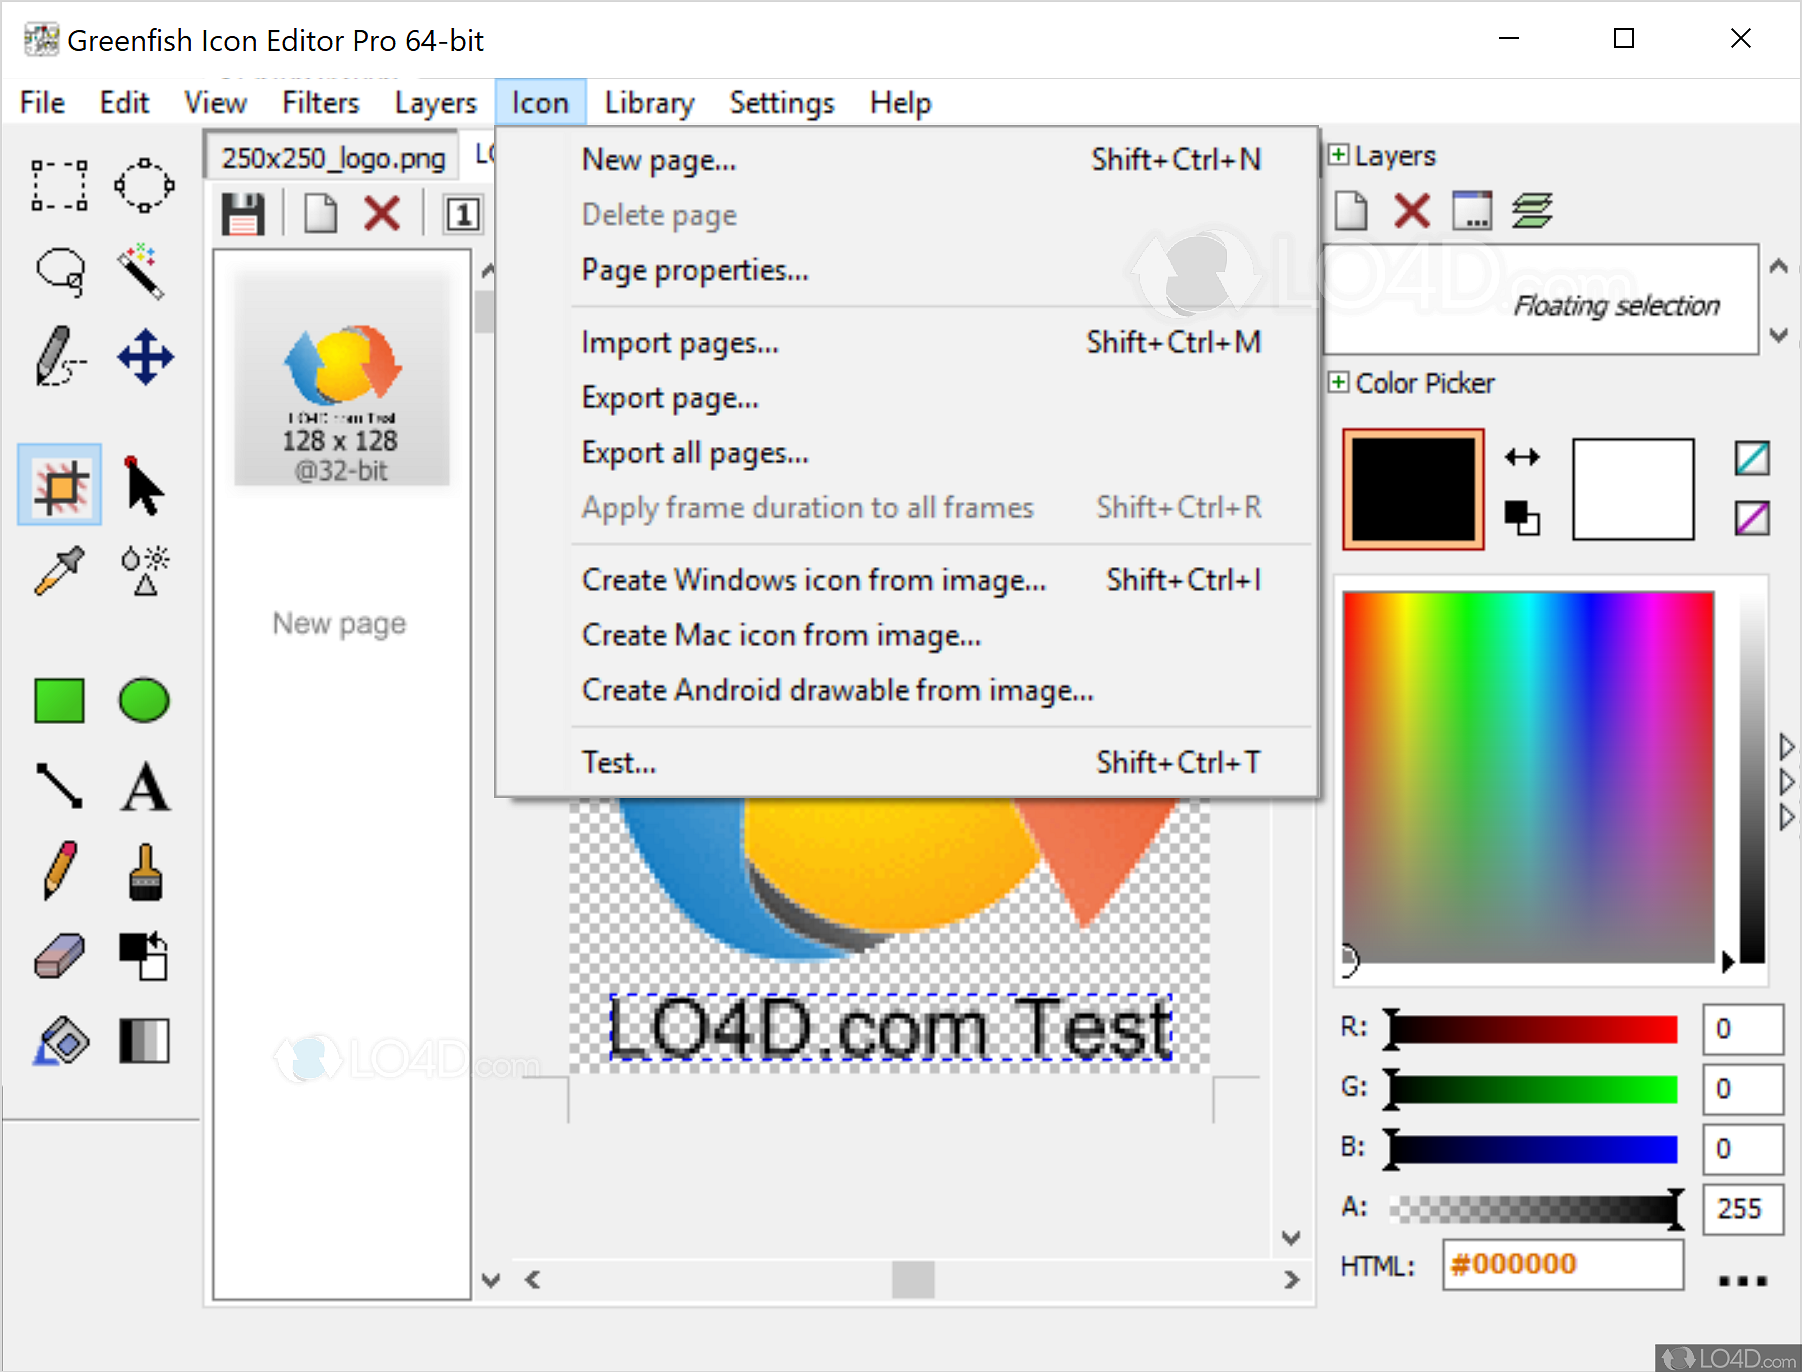Select the Text tool
This screenshot has height=1372, width=1802.
143,788
